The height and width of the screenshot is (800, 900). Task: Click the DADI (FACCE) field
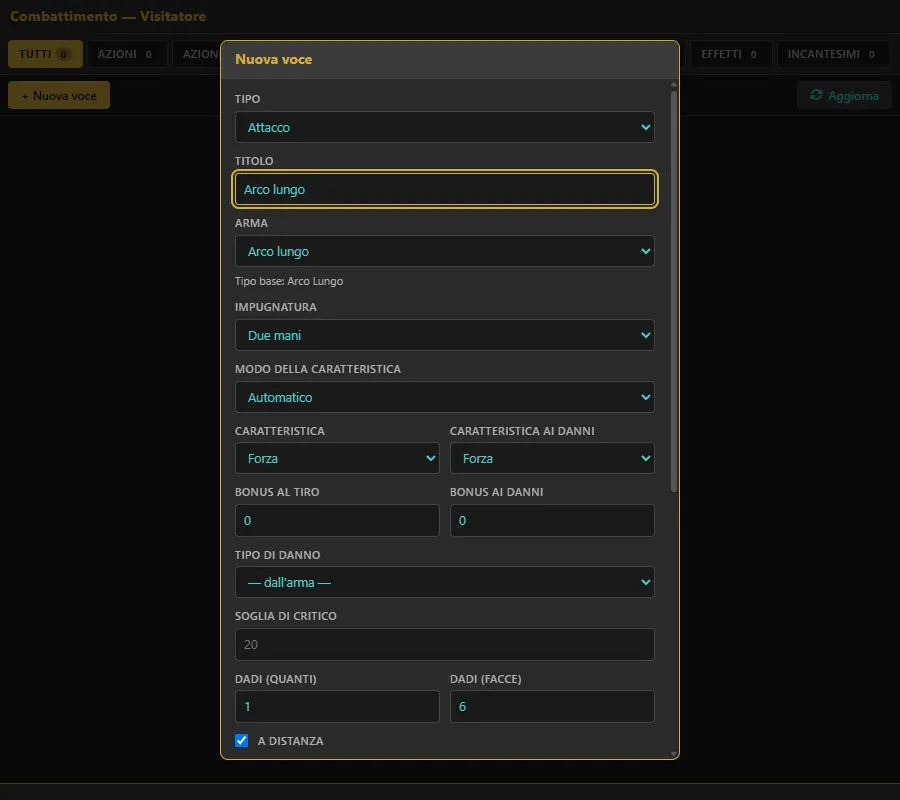pyautogui.click(x=552, y=706)
